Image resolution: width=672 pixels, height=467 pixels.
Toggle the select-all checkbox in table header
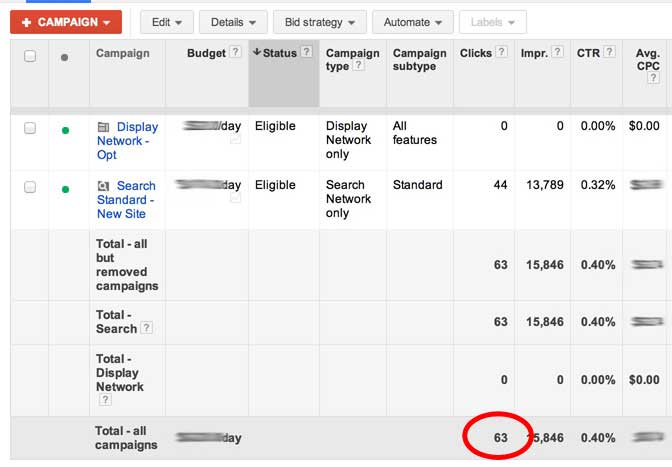[30, 57]
